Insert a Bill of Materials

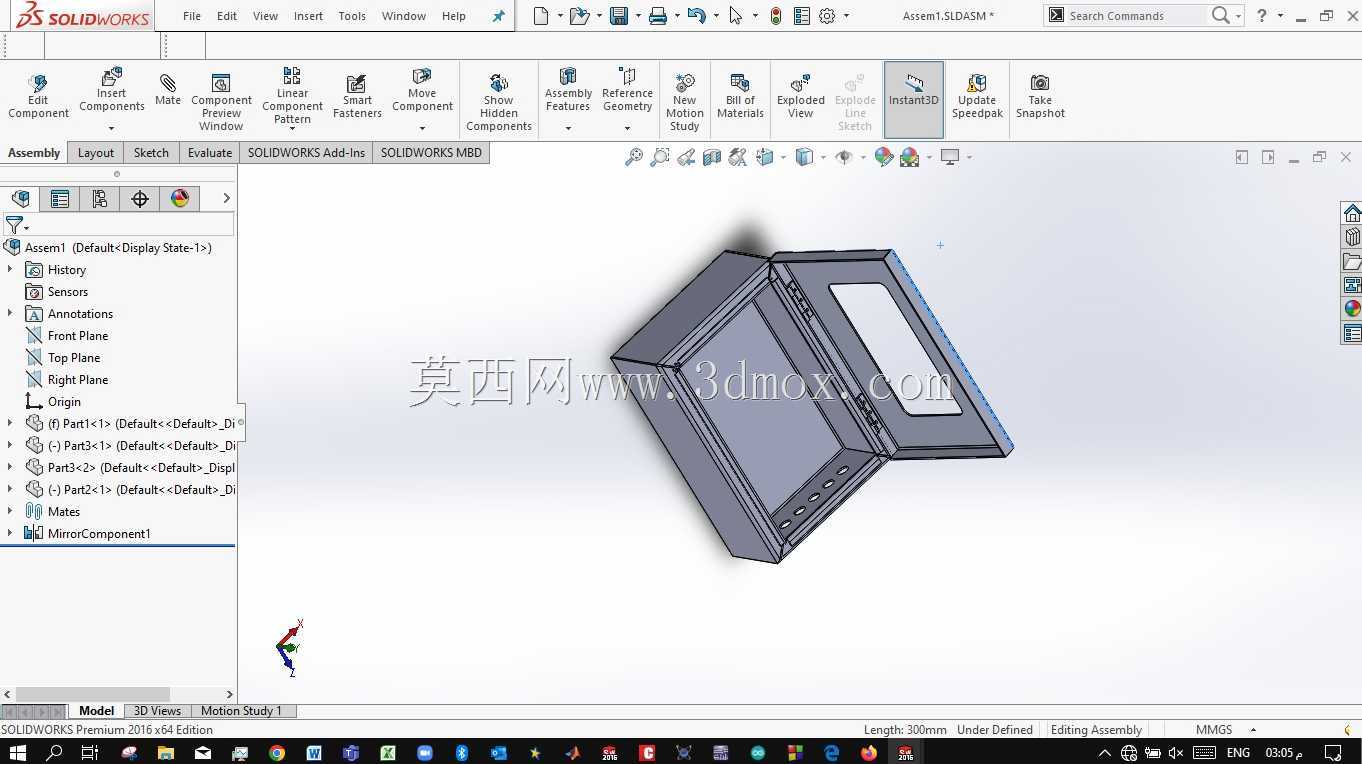click(740, 97)
